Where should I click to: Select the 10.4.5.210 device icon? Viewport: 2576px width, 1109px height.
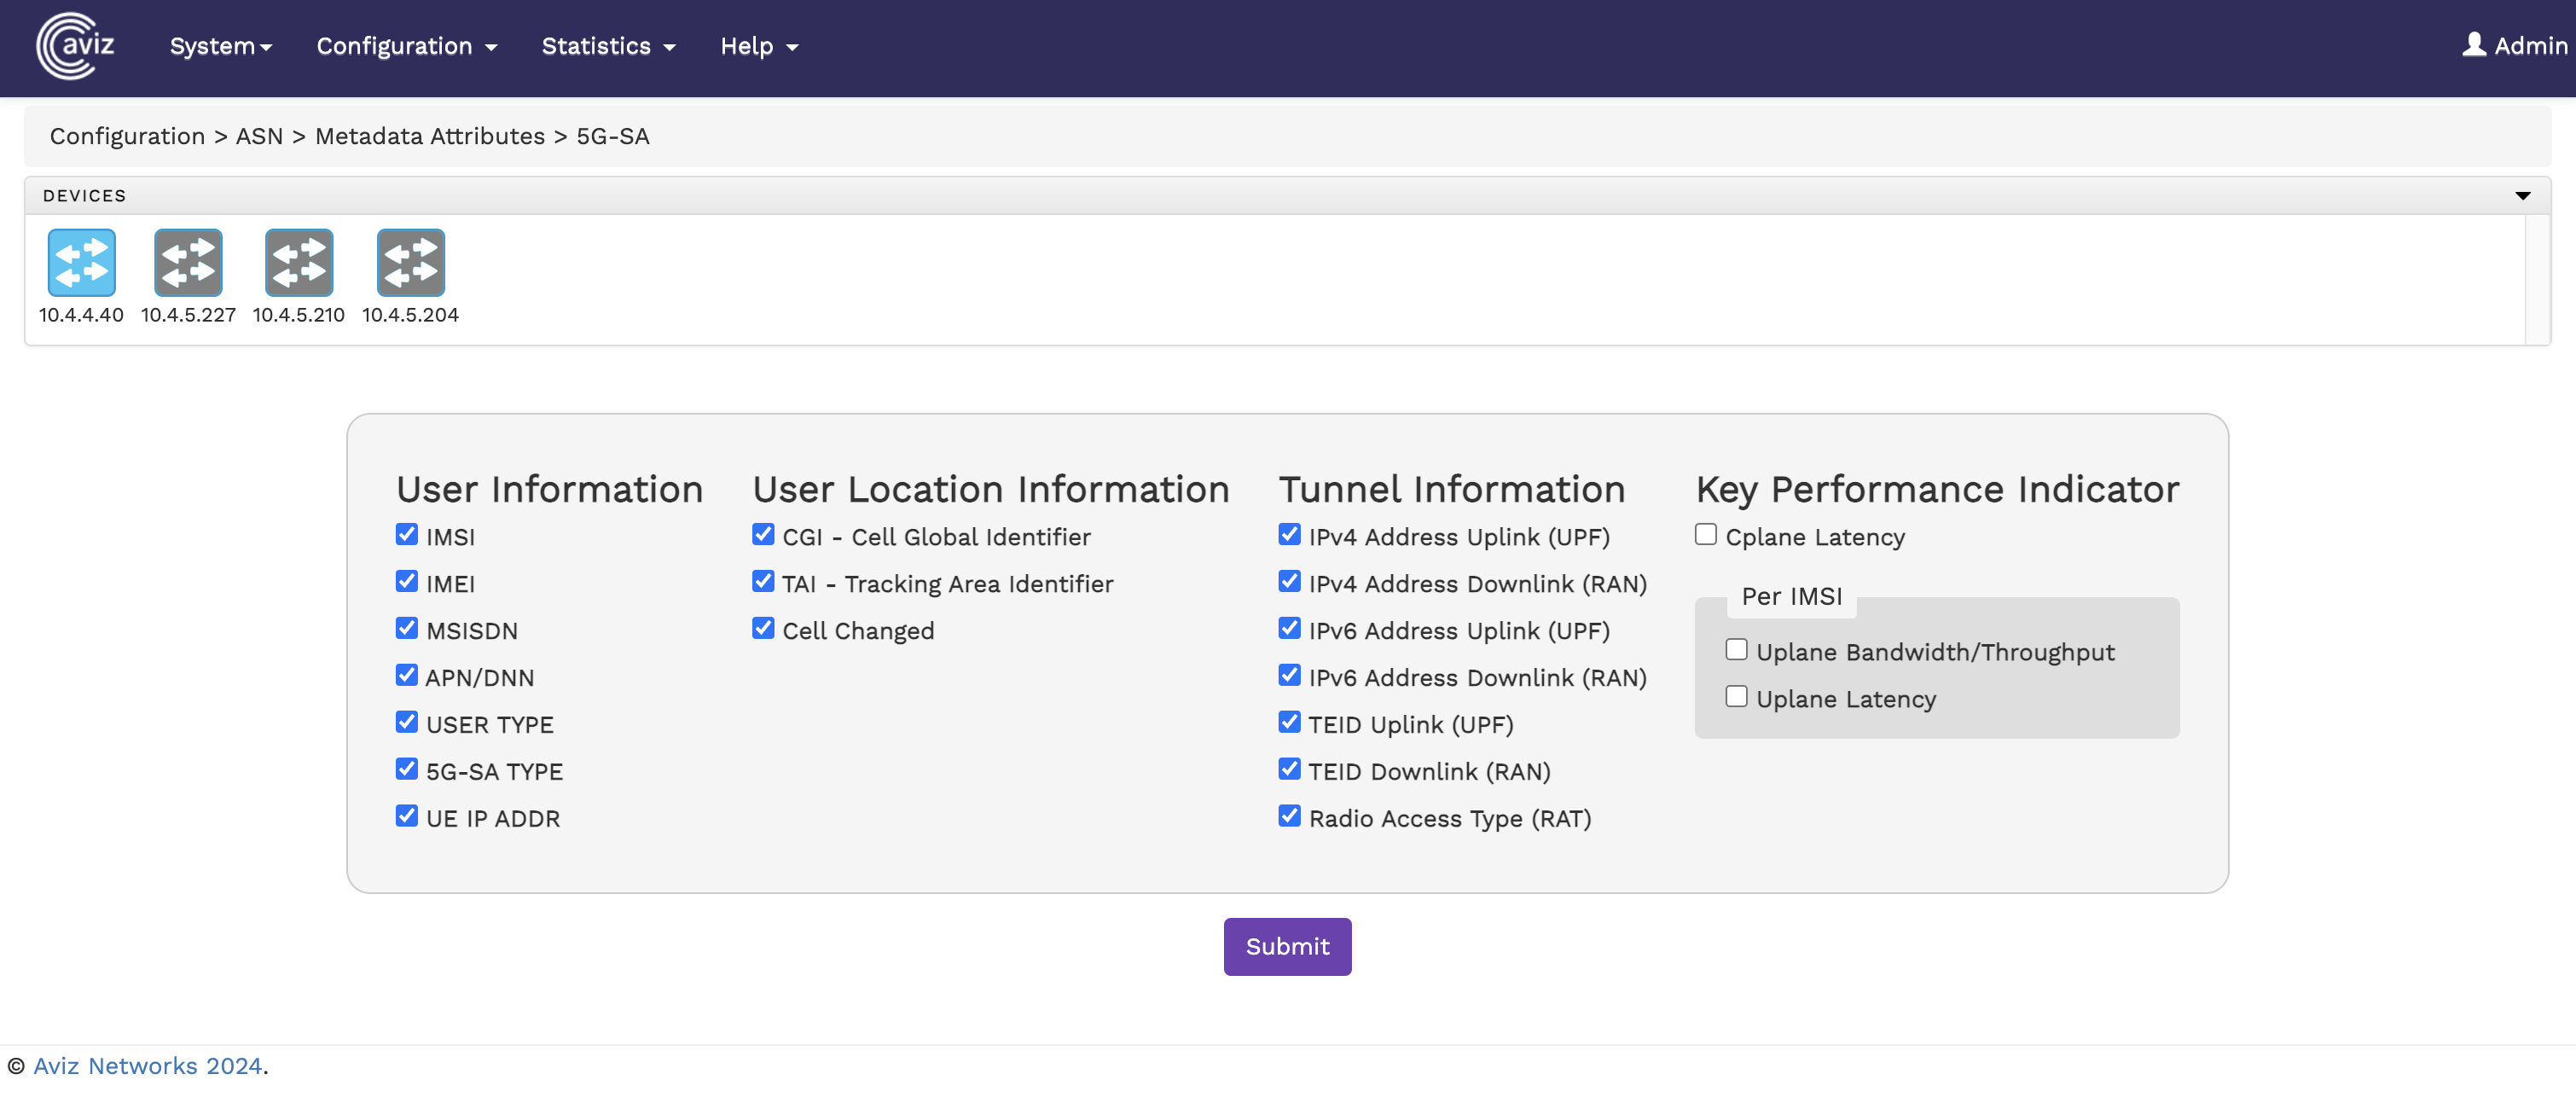tap(299, 263)
